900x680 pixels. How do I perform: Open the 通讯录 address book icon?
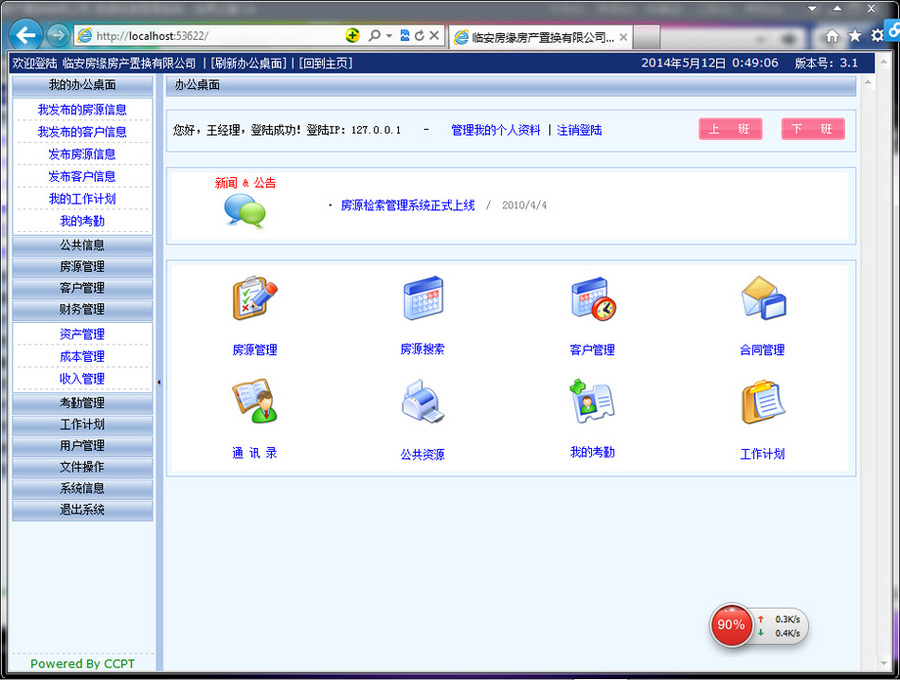click(255, 401)
